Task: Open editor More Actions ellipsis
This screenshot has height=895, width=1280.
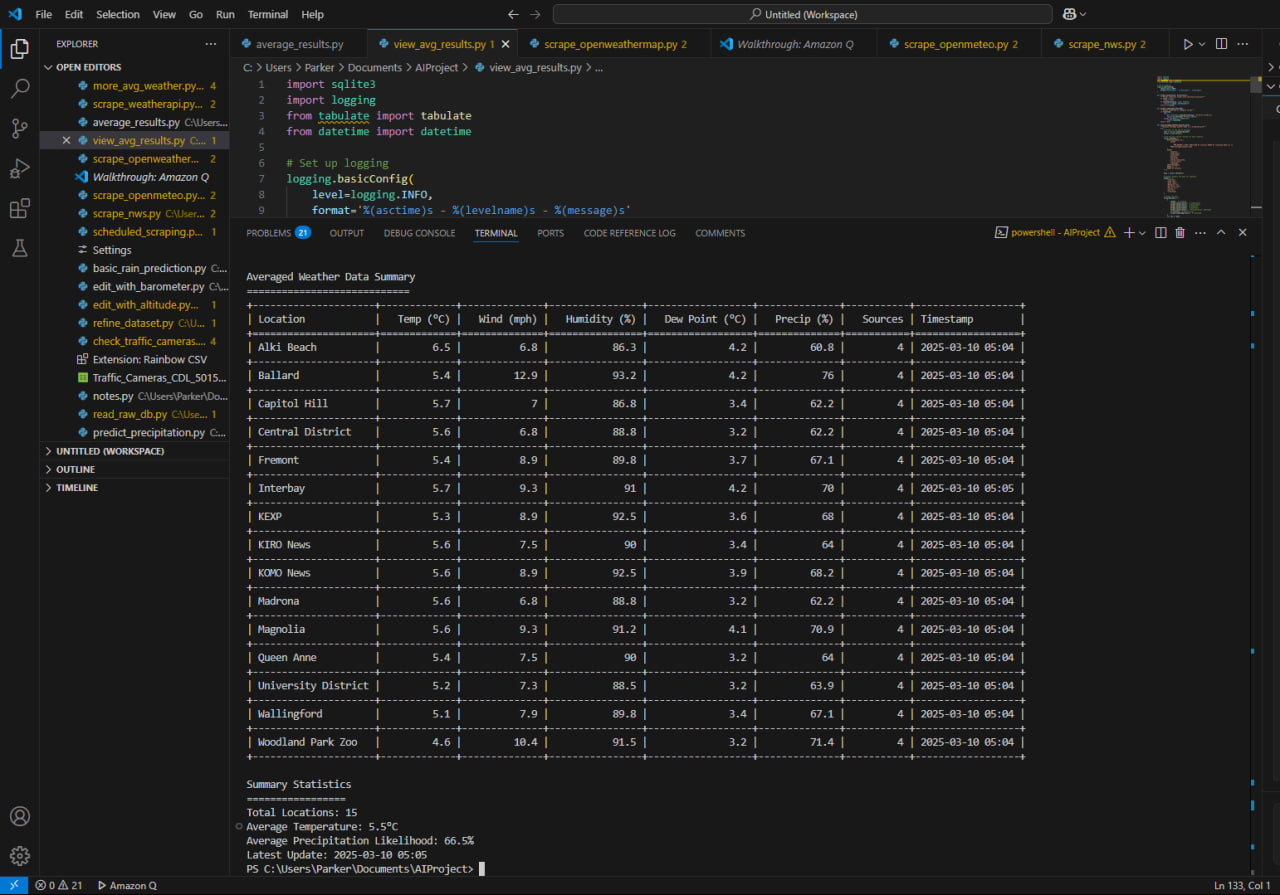Action: coord(1243,44)
